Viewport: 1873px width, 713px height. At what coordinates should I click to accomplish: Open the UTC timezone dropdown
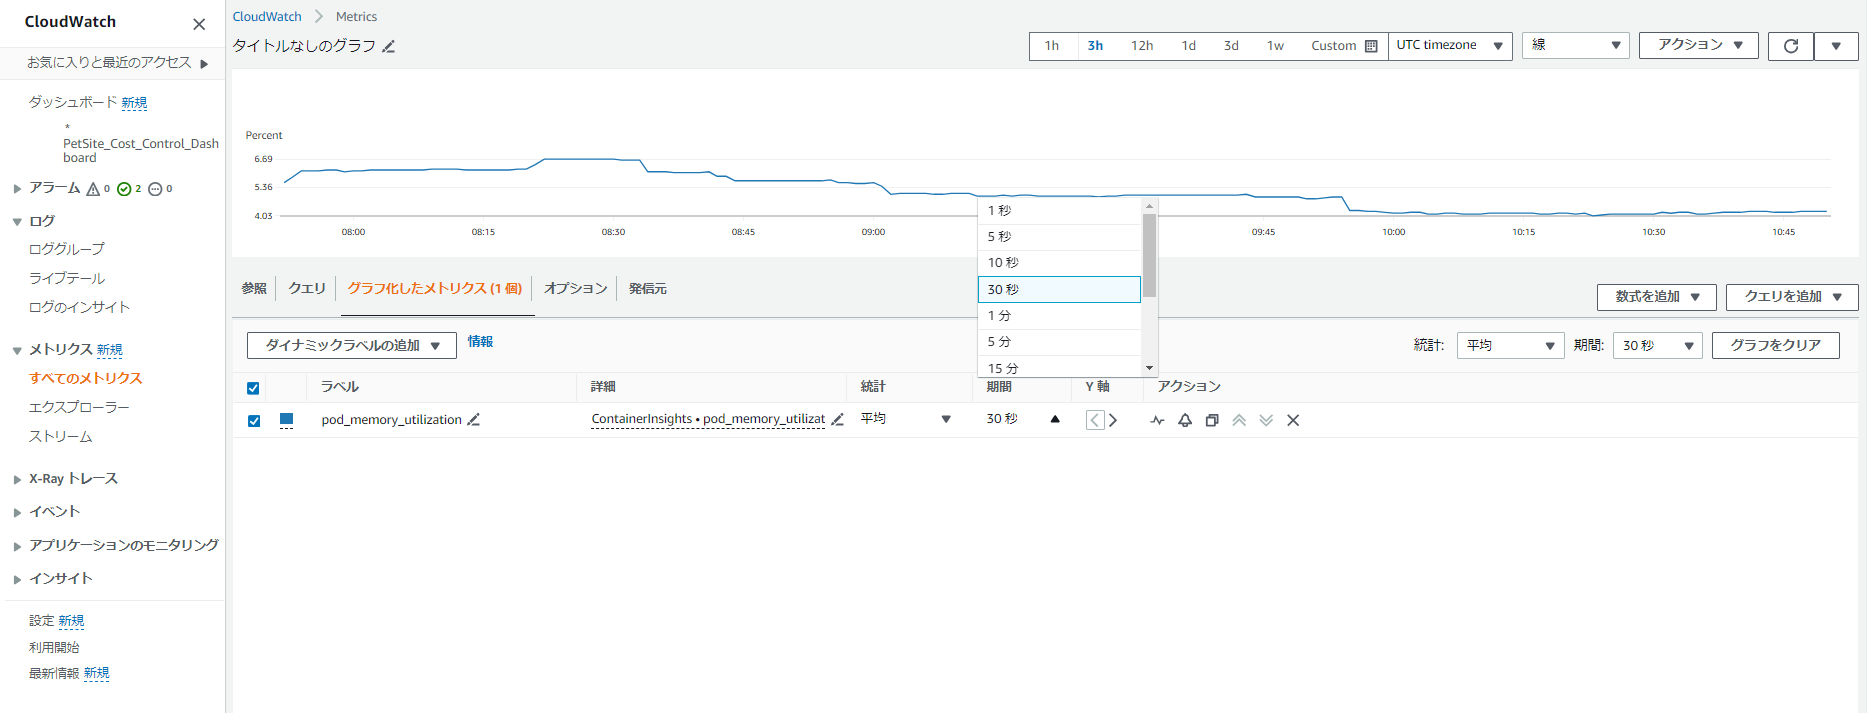coord(1450,46)
